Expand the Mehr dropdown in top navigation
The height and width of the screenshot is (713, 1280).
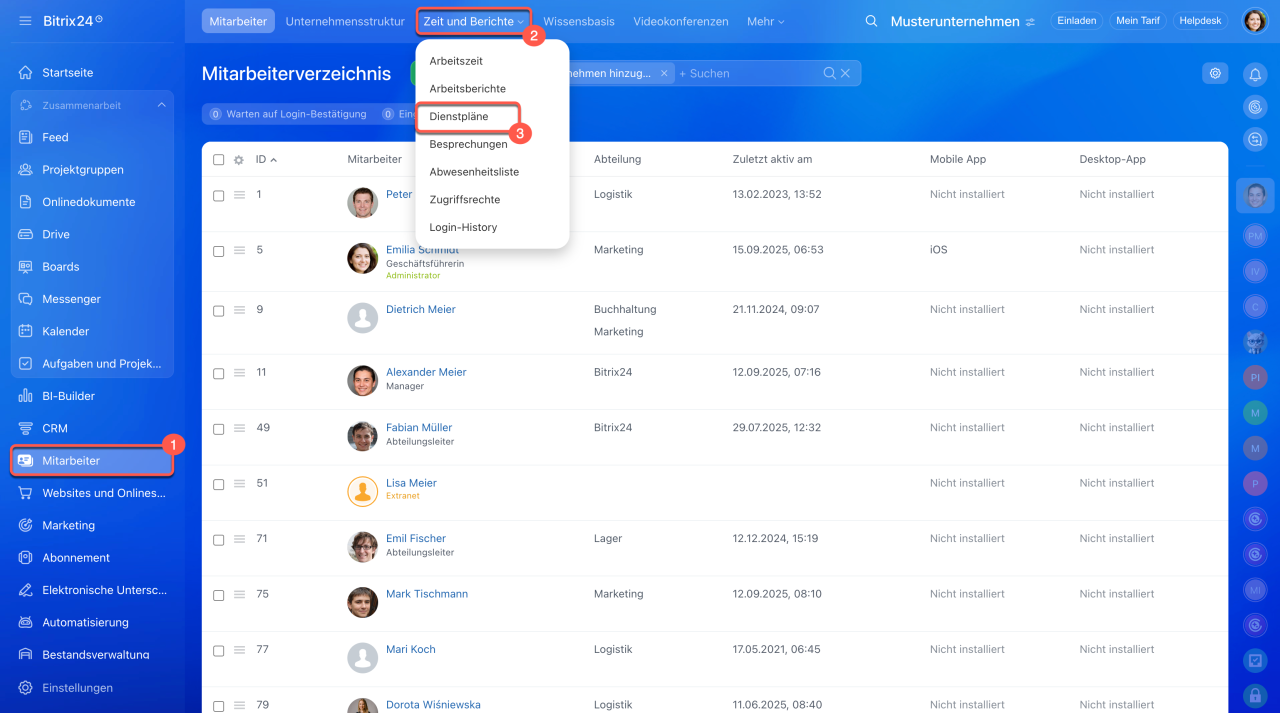click(765, 21)
